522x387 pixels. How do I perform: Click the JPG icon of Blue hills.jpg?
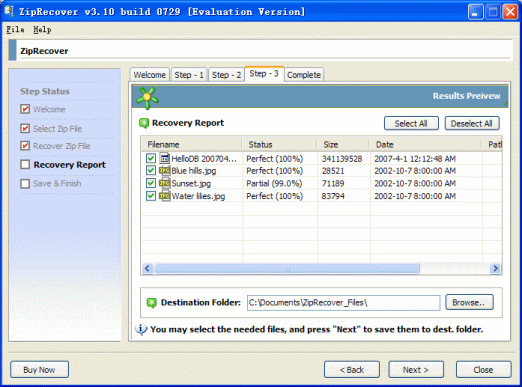pyautogui.click(x=165, y=171)
